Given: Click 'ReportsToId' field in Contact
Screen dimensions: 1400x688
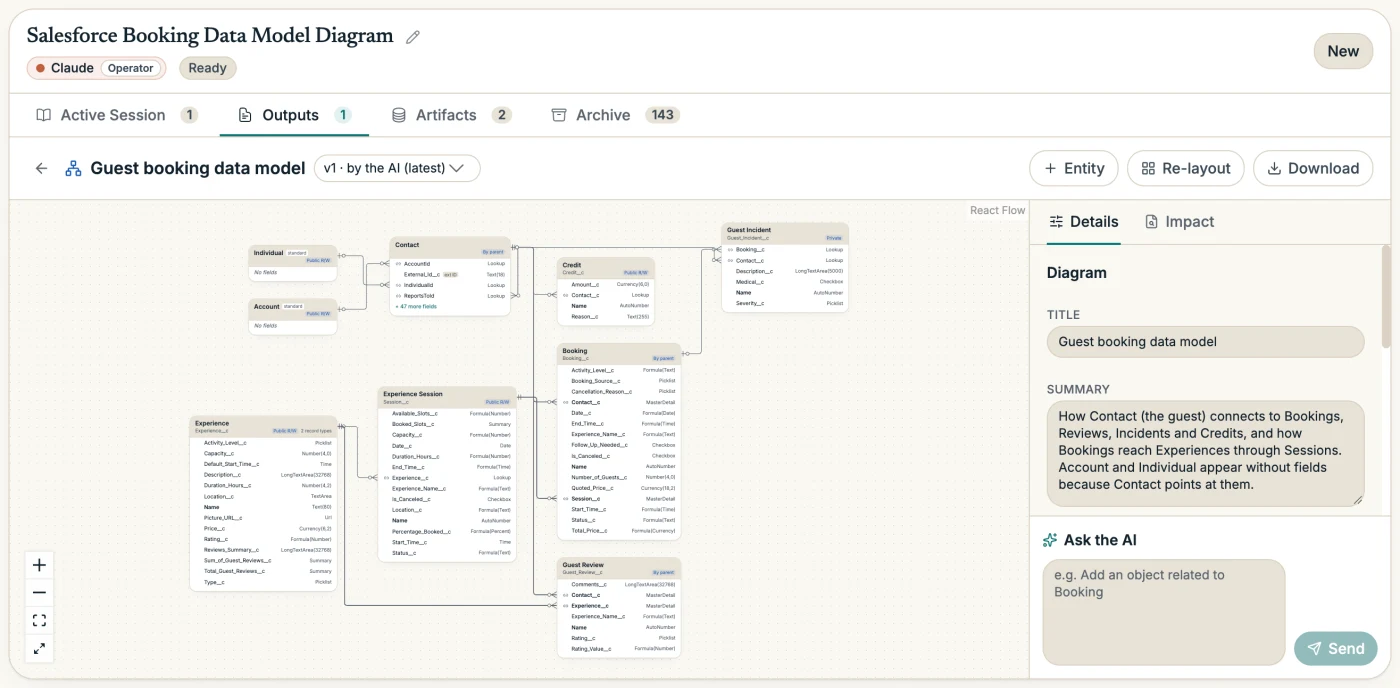Looking at the screenshot, I should click(450, 296).
